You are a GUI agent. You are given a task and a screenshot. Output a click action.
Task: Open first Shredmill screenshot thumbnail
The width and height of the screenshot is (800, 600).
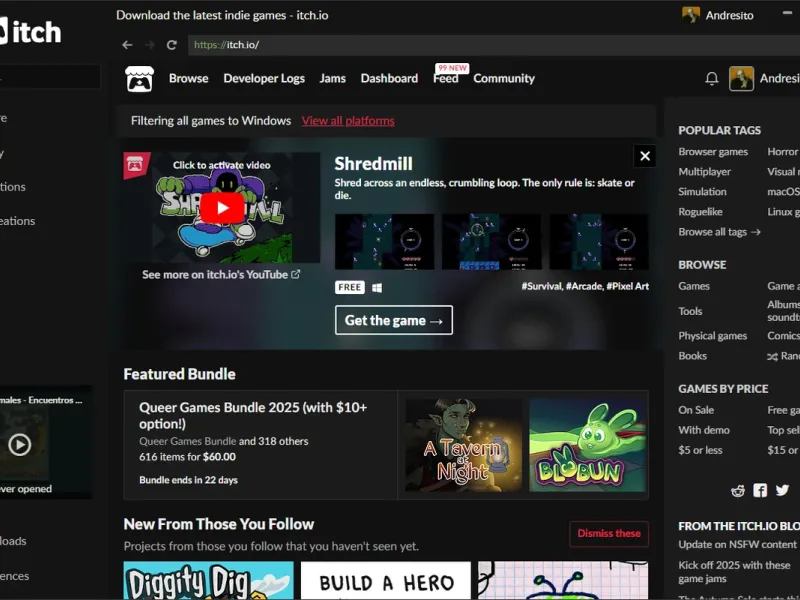point(385,242)
